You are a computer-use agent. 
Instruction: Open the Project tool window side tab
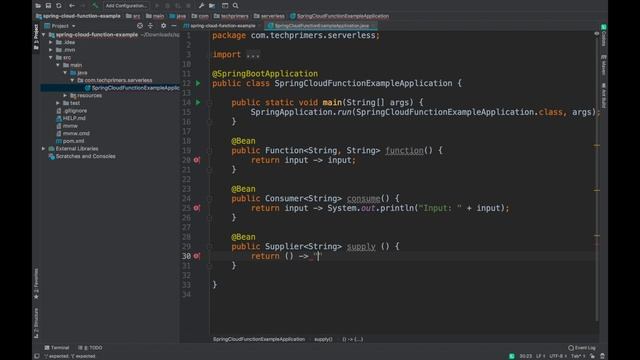tap(36, 37)
